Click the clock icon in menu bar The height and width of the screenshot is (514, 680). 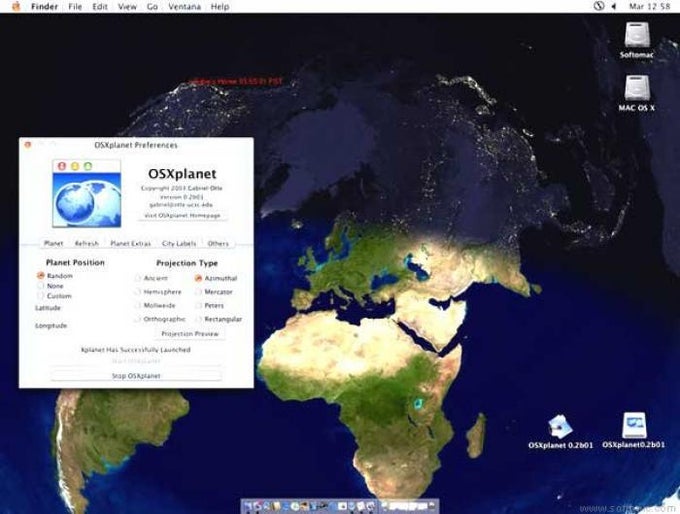pos(599,6)
